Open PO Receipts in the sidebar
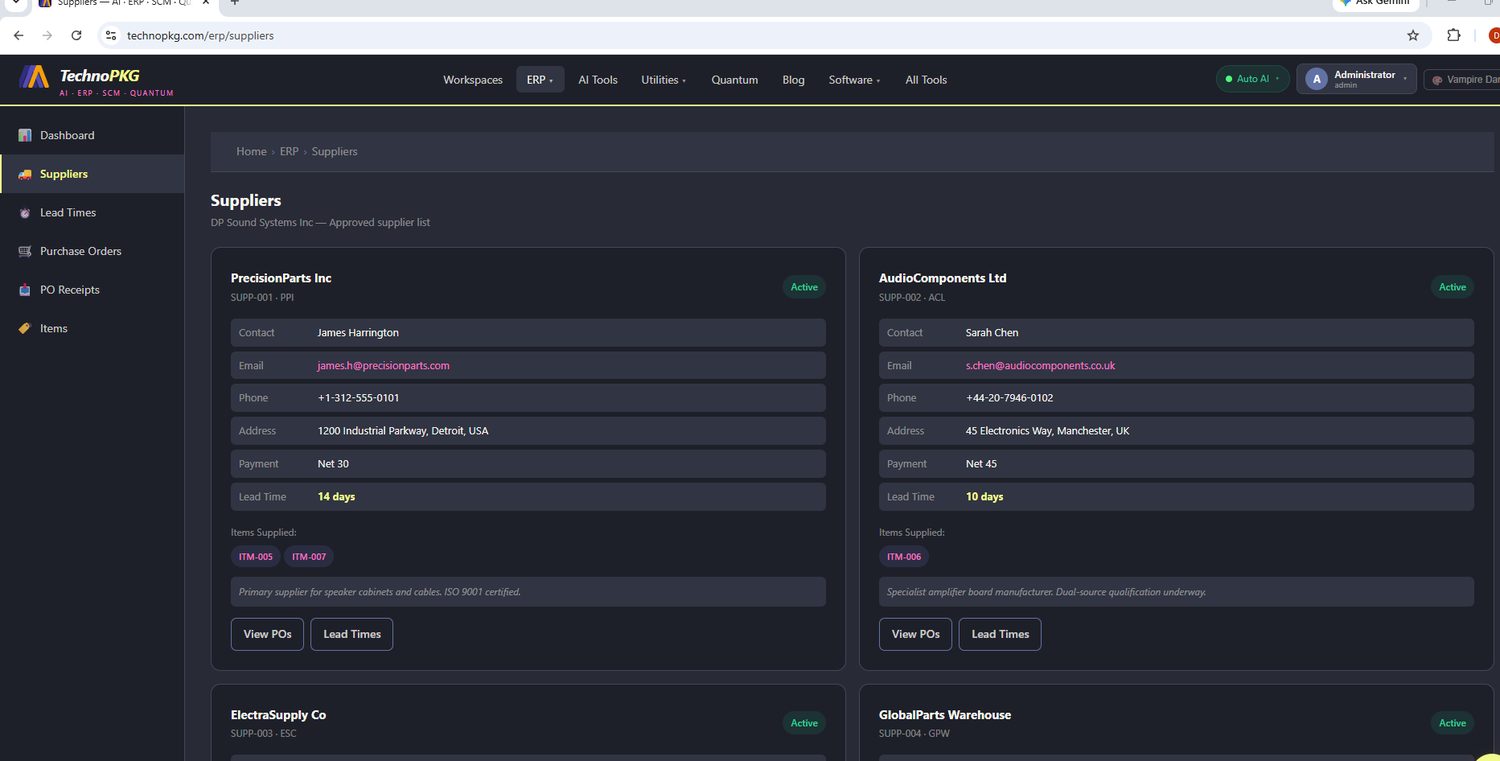The height and width of the screenshot is (761, 1500). tap(92, 290)
